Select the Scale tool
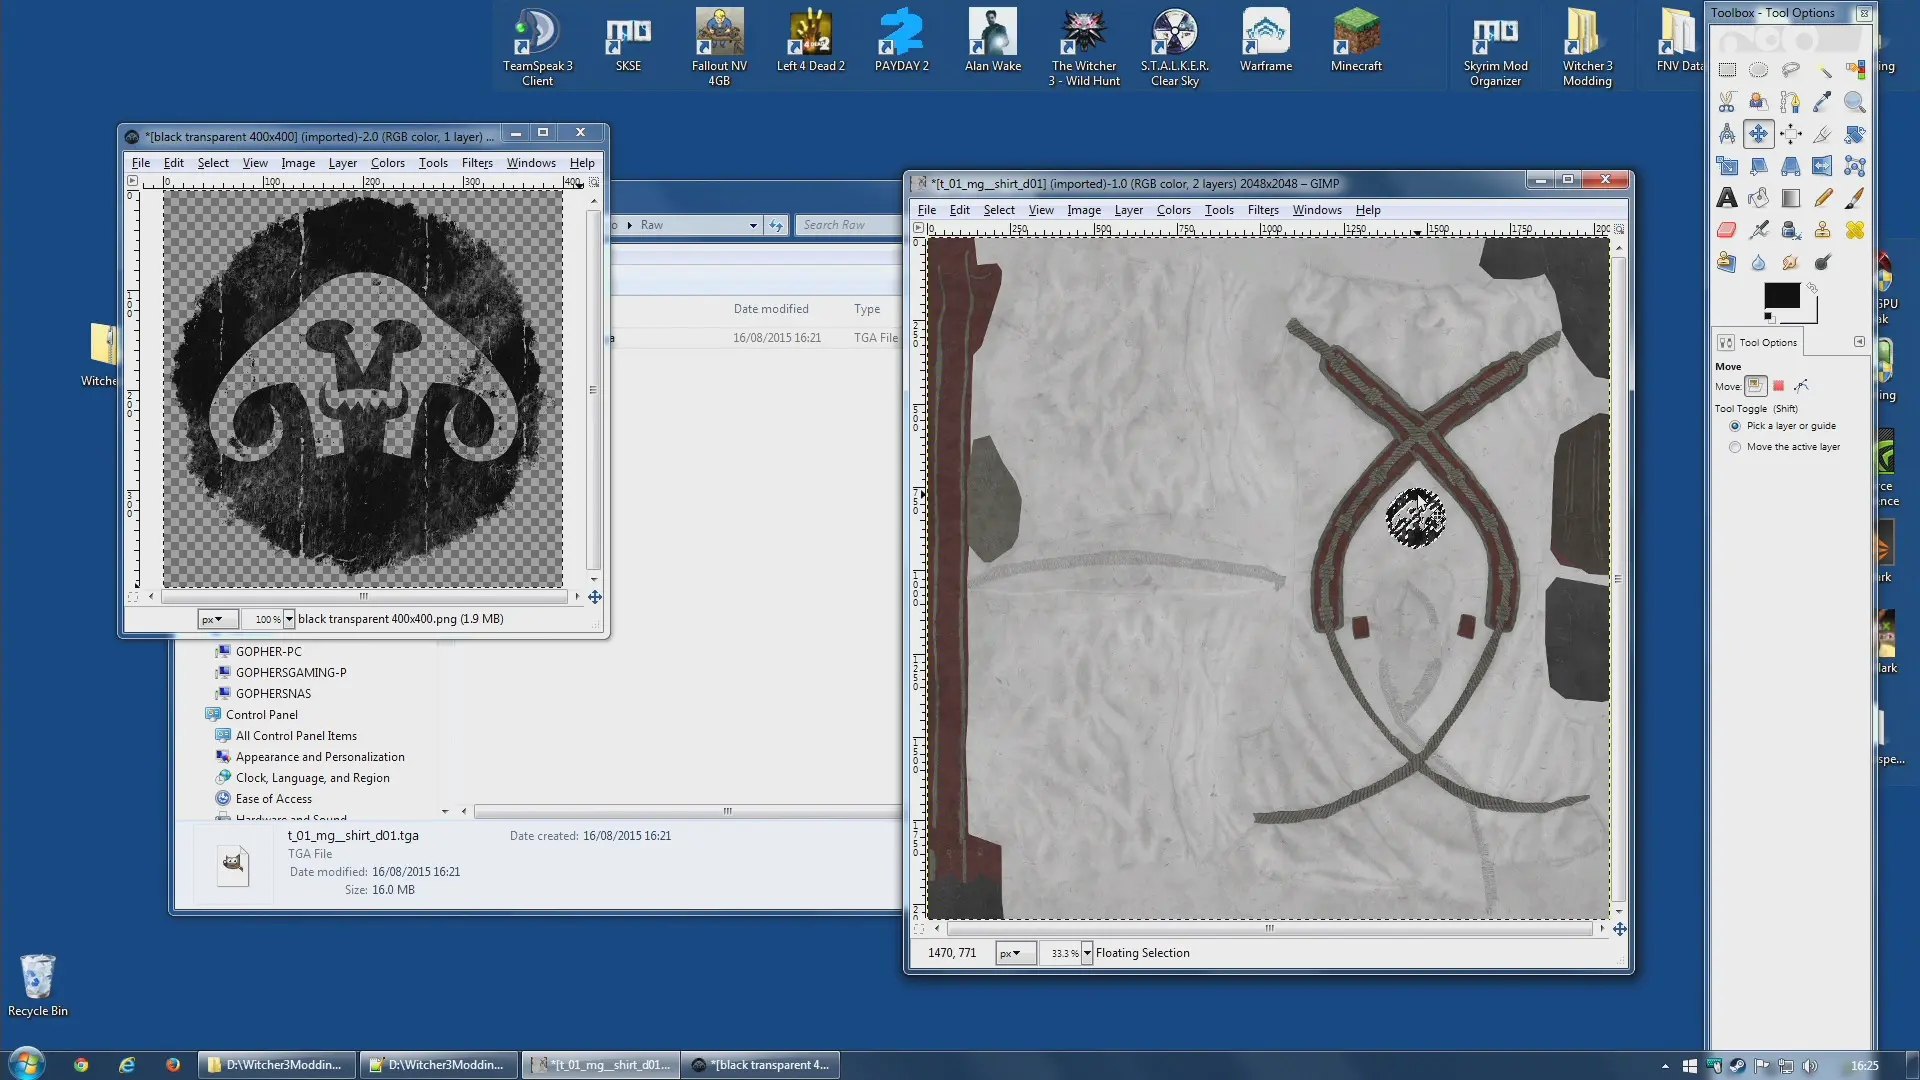Screen dimensions: 1920x1080 [x=1727, y=166]
